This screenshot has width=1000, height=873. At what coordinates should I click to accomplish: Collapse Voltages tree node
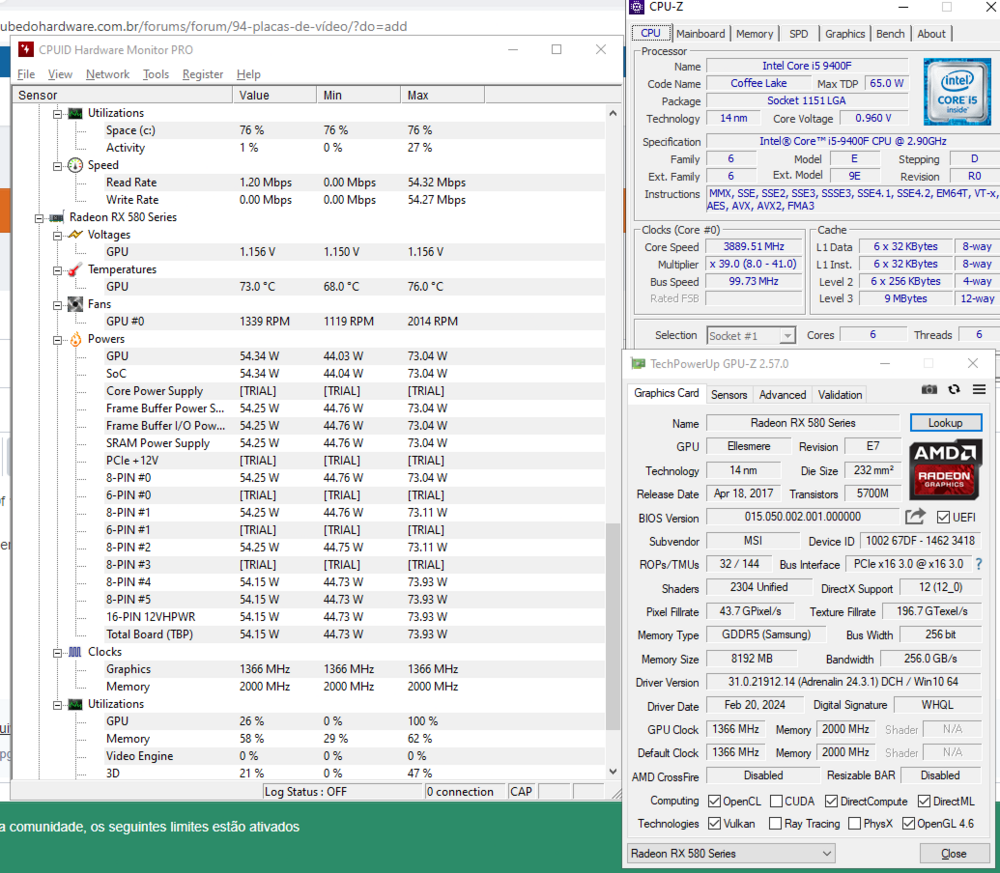coord(57,235)
